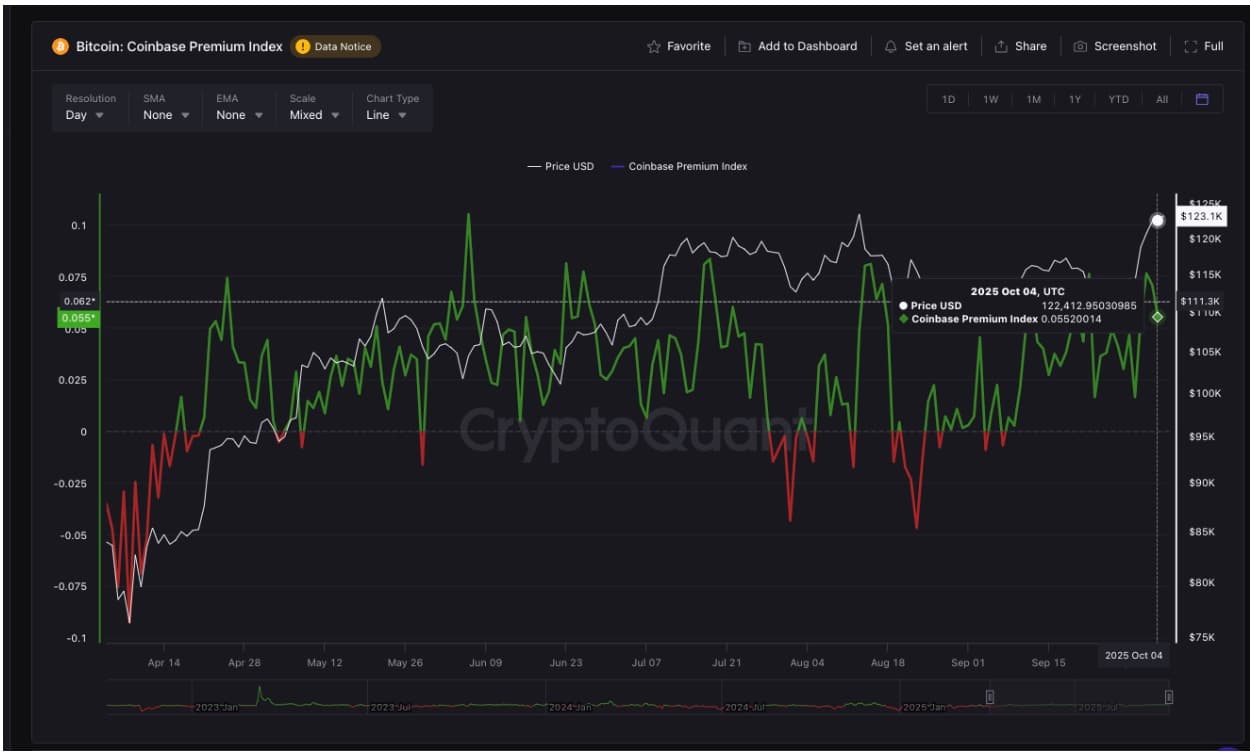Image resolution: width=1250 pixels, height=756 pixels.
Task: Expand the Resolution Day dropdown
Action: (x=86, y=115)
